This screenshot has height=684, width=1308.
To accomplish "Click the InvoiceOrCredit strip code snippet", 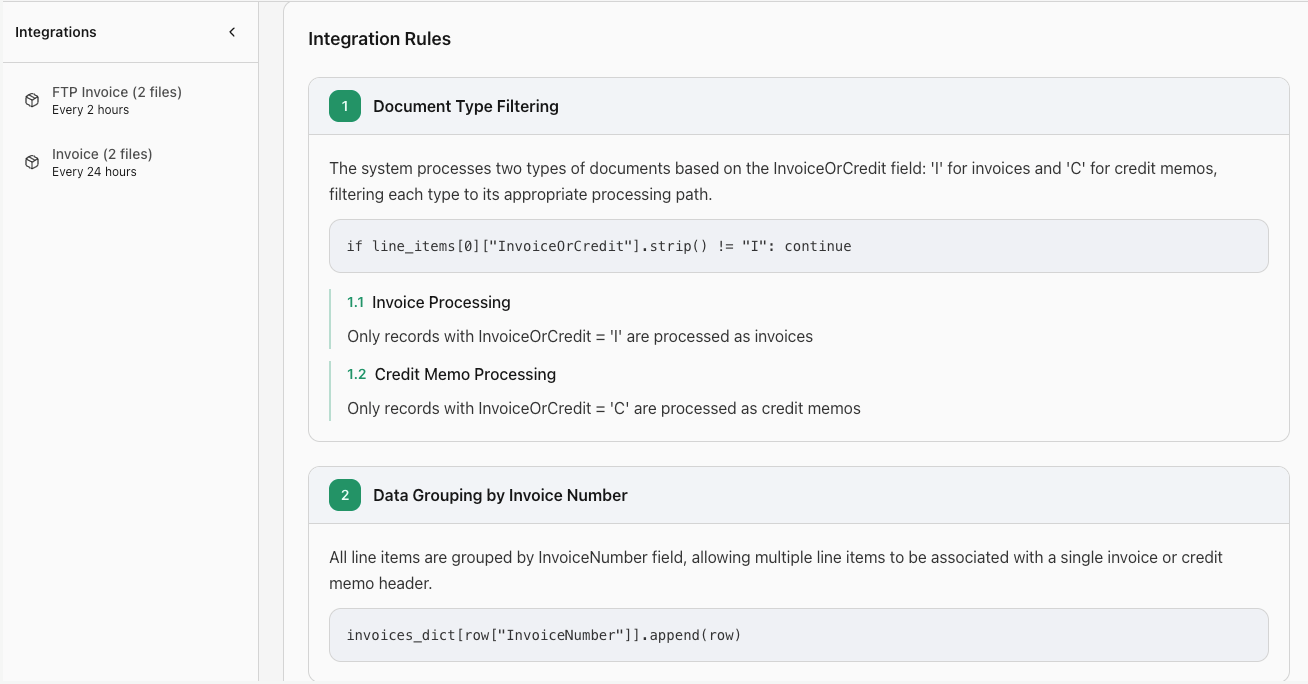I will [599, 246].
